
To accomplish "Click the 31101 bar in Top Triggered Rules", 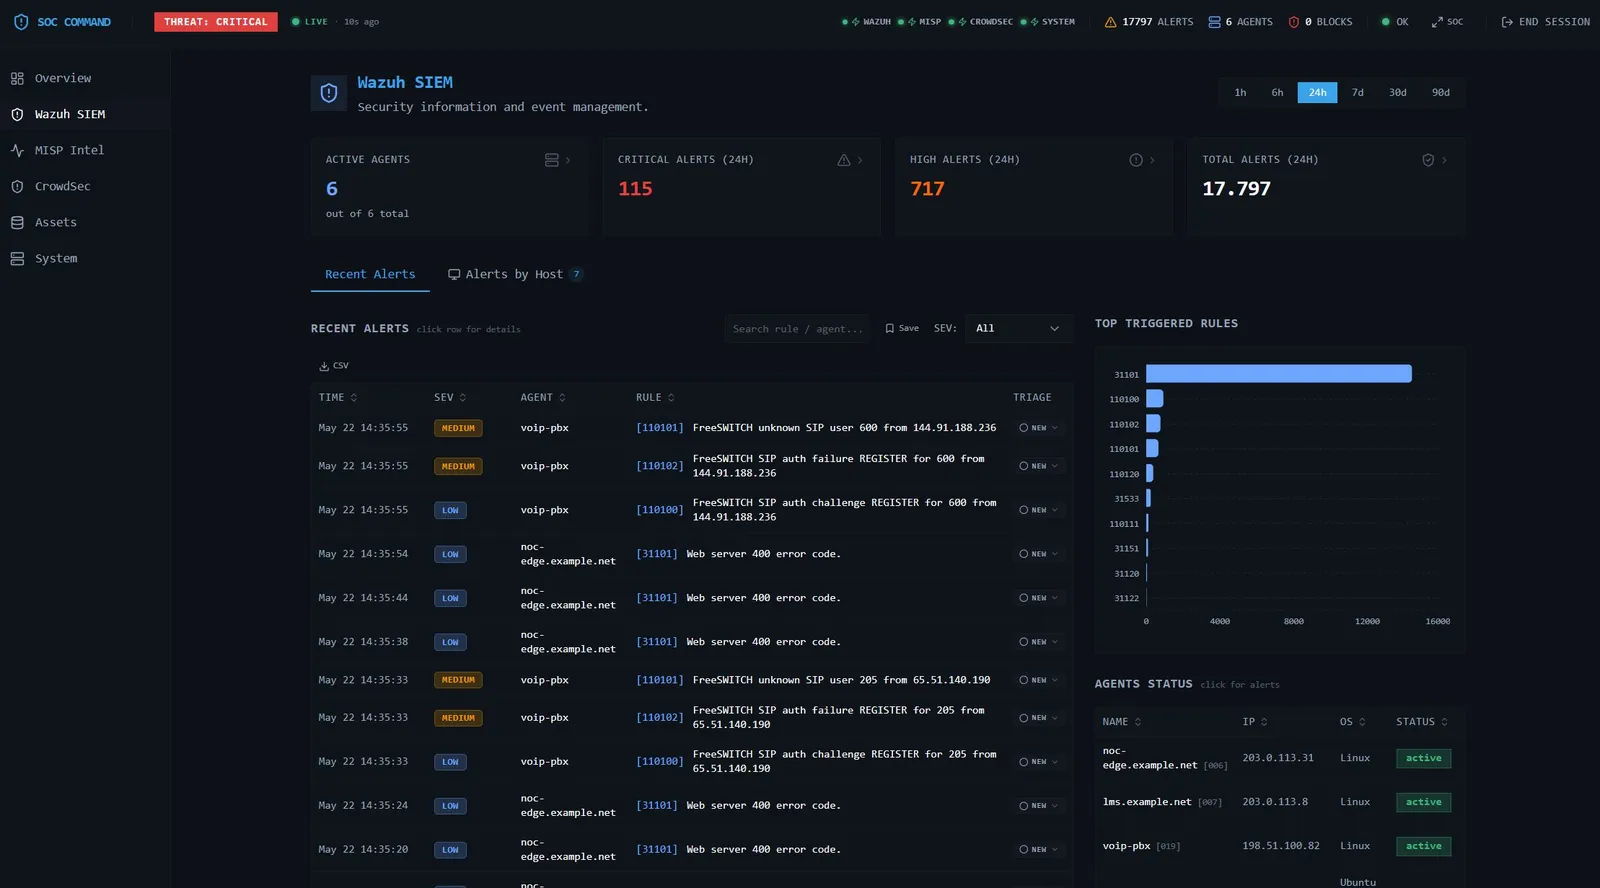I will (x=1279, y=374).
